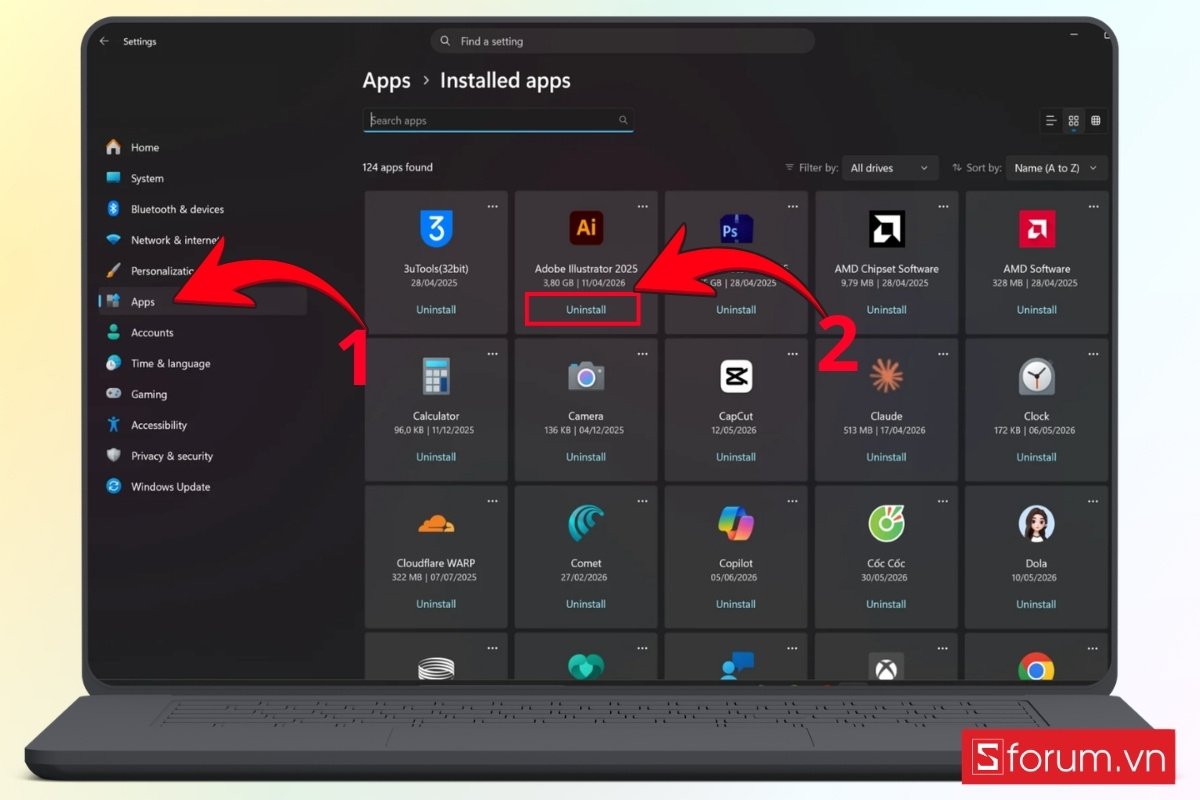Uninstall Cloudflare WARP
The image size is (1200, 800).
click(436, 604)
